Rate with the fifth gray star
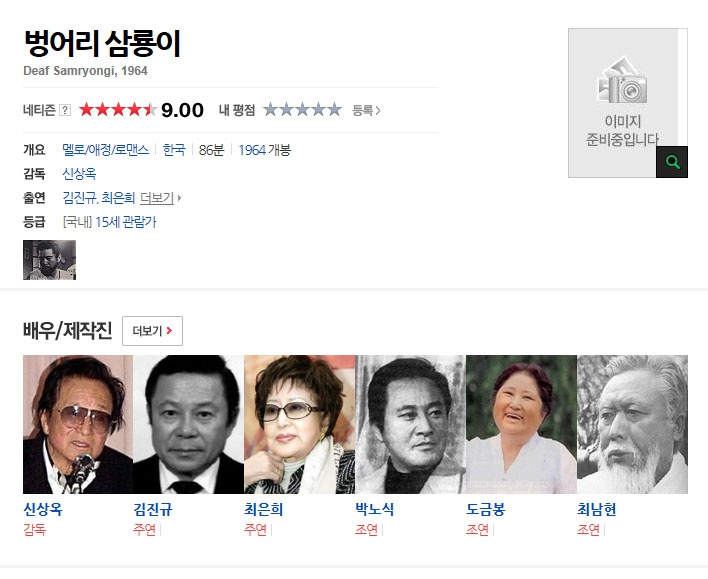708x579 pixels. pyautogui.click(x=335, y=109)
